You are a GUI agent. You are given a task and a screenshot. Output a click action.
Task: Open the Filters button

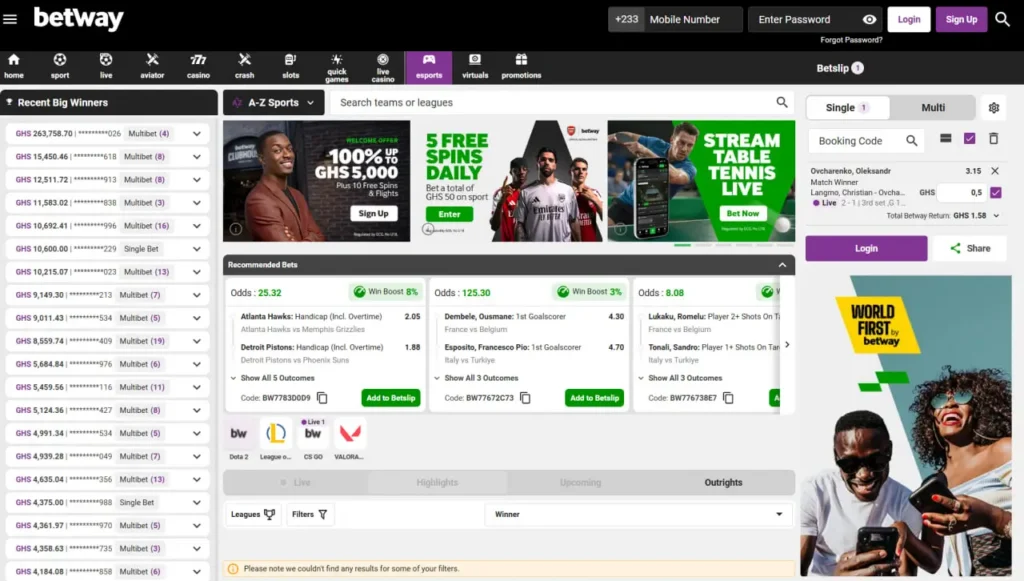(x=310, y=514)
